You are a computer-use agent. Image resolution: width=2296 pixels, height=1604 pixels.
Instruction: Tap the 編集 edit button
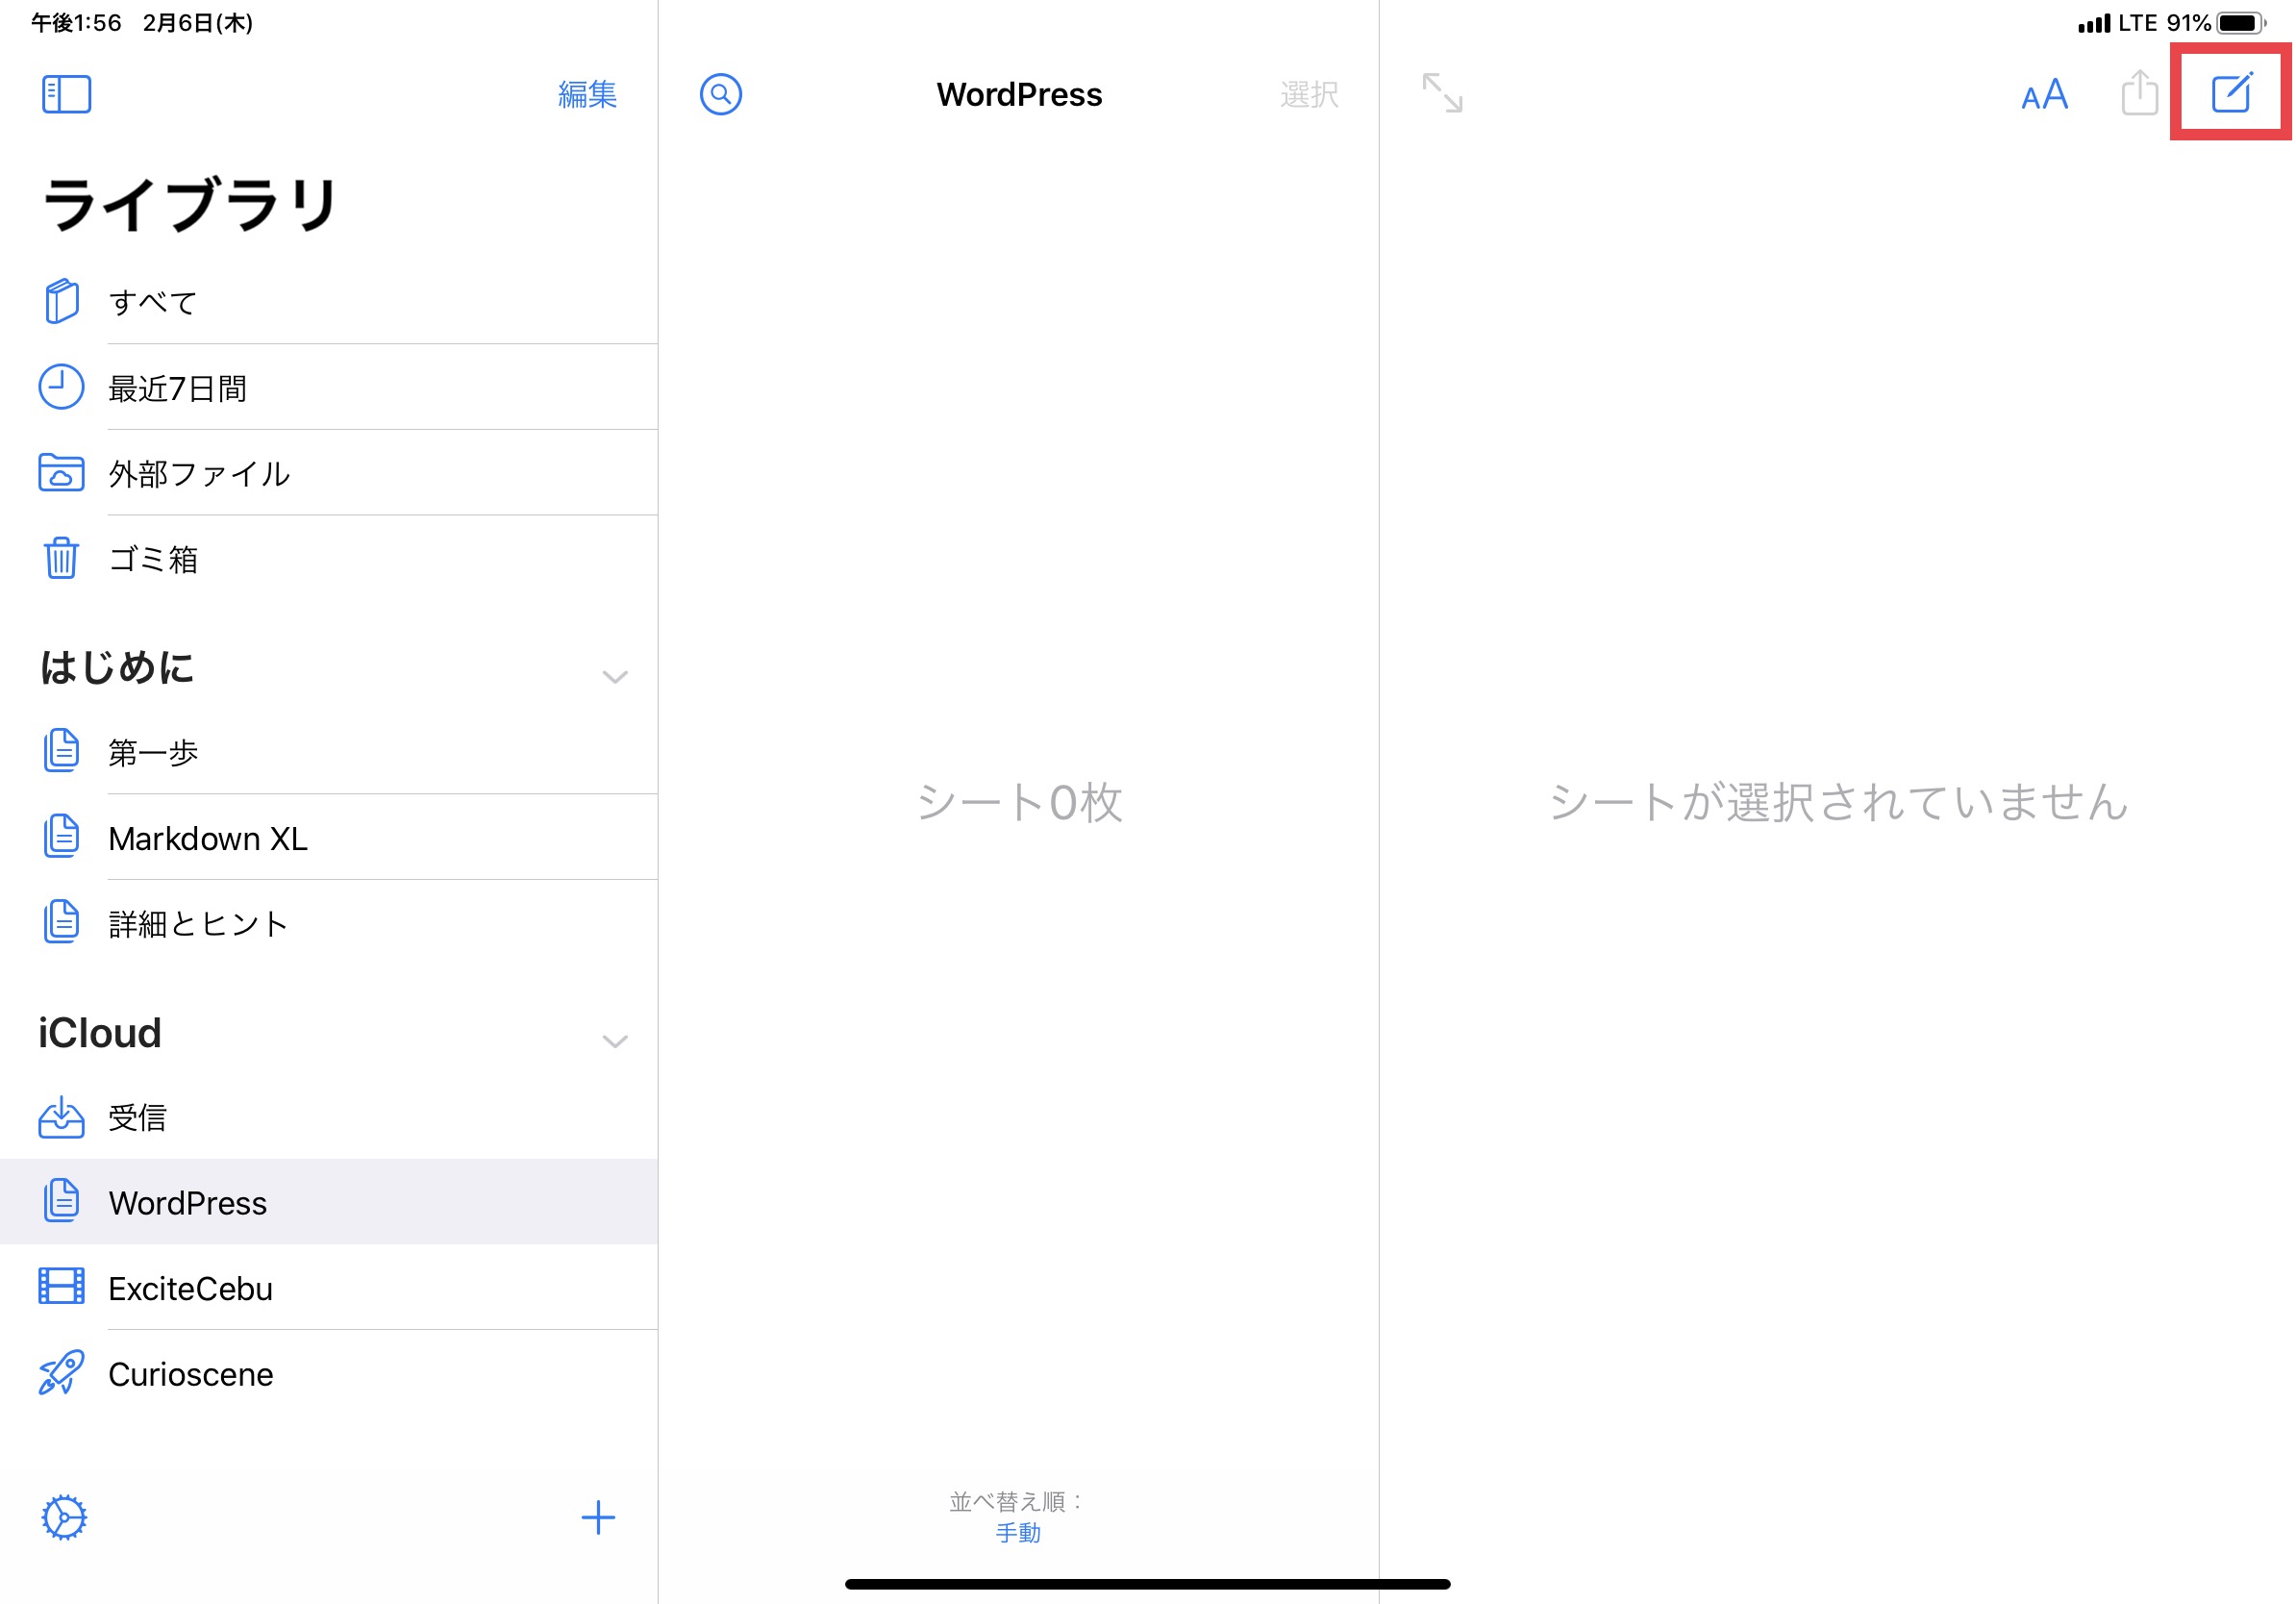click(587, 95)
